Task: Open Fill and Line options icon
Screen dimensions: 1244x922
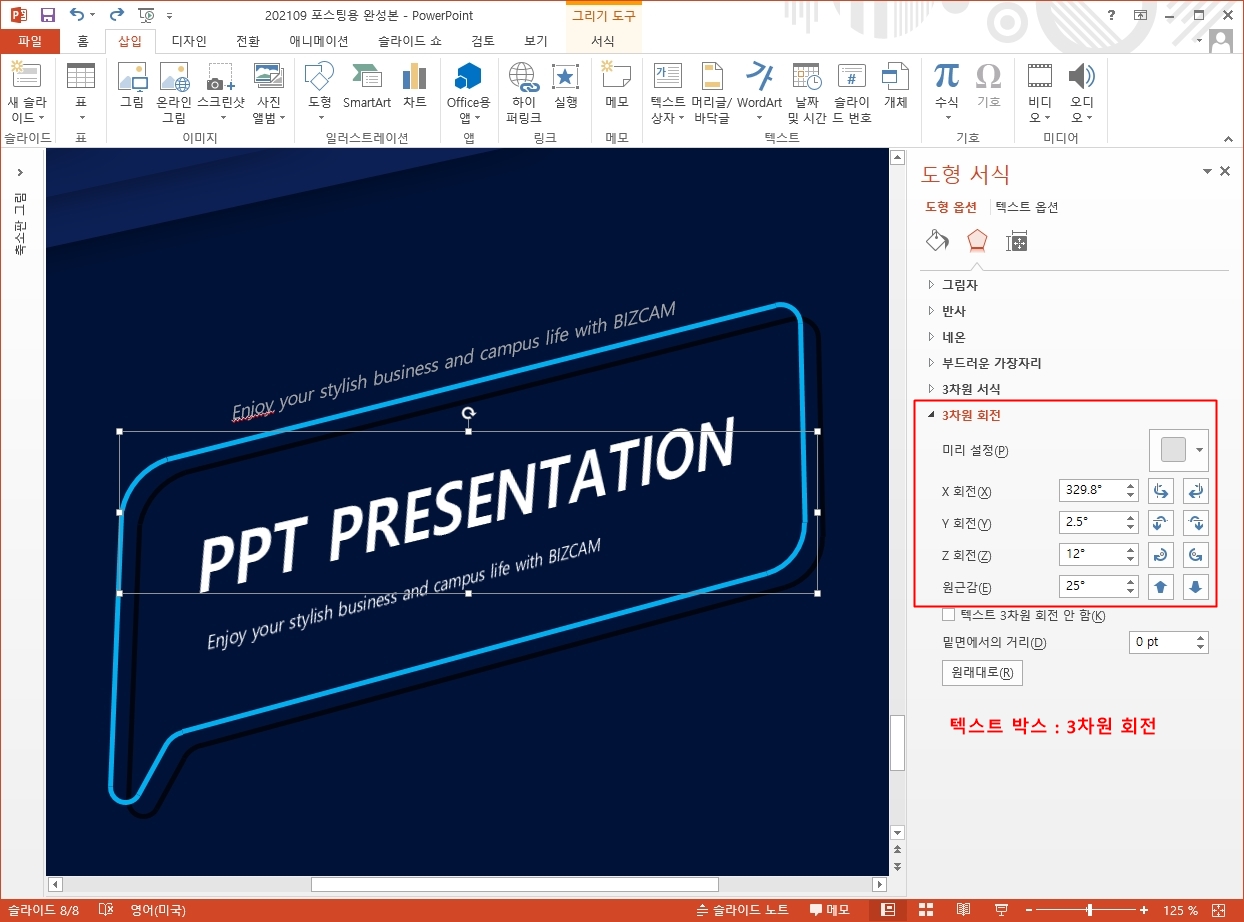Action: point(937,241)
